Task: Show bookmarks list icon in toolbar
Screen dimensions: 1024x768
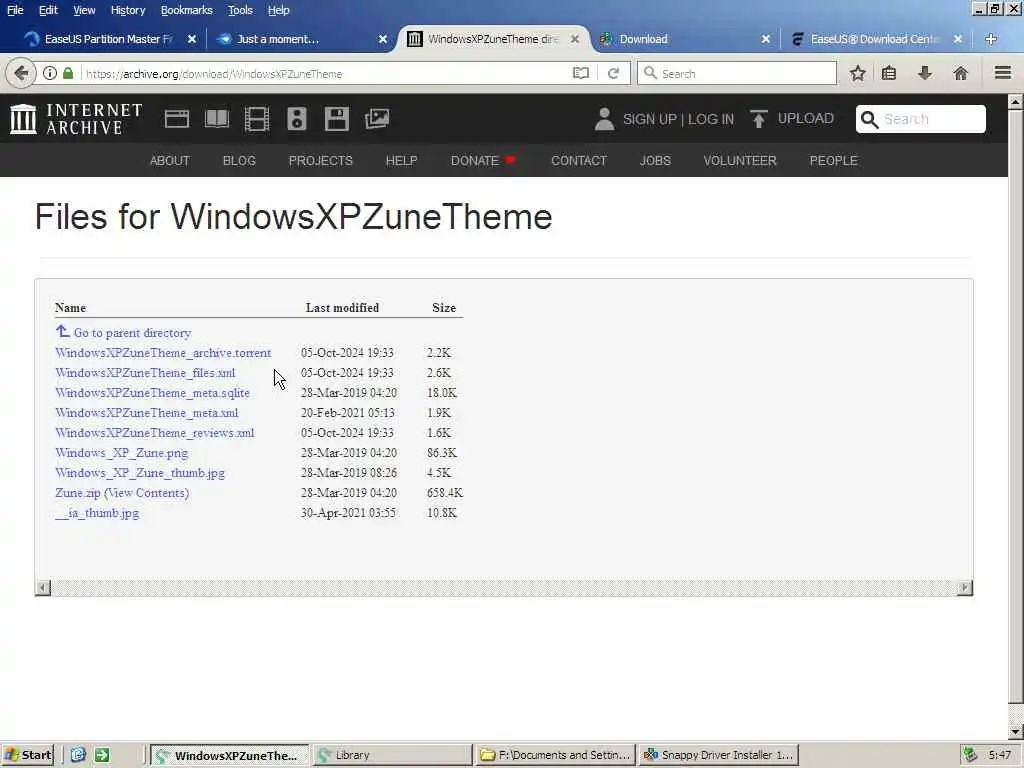Action: coord(889,73)
